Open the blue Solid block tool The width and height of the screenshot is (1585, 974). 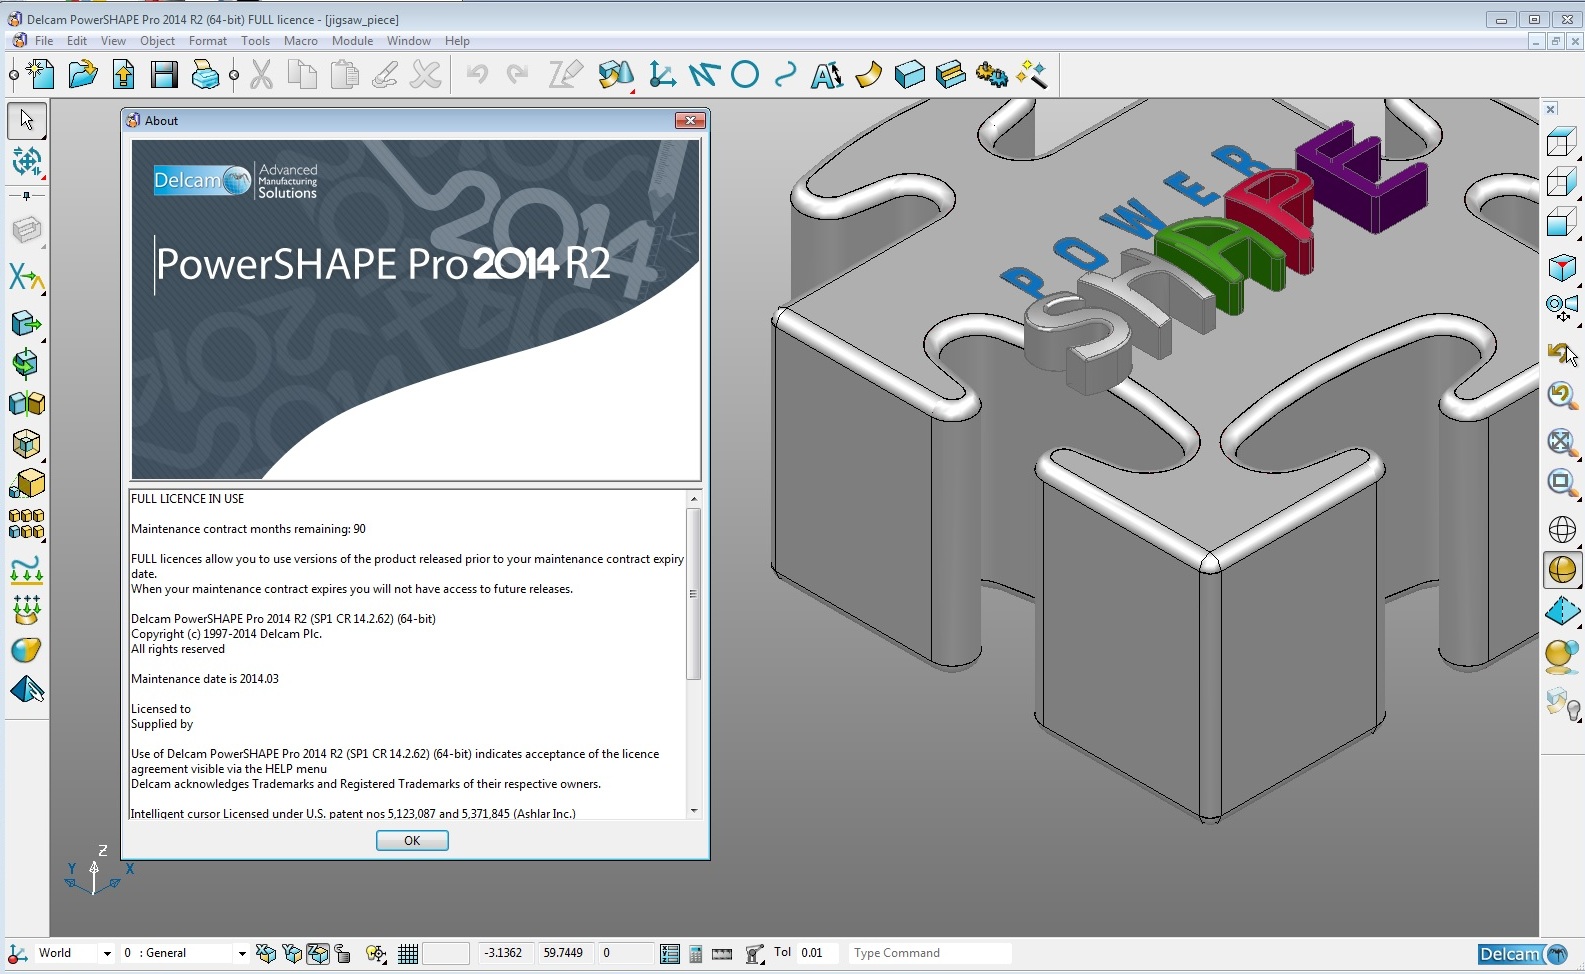click(x=909, y=74)
